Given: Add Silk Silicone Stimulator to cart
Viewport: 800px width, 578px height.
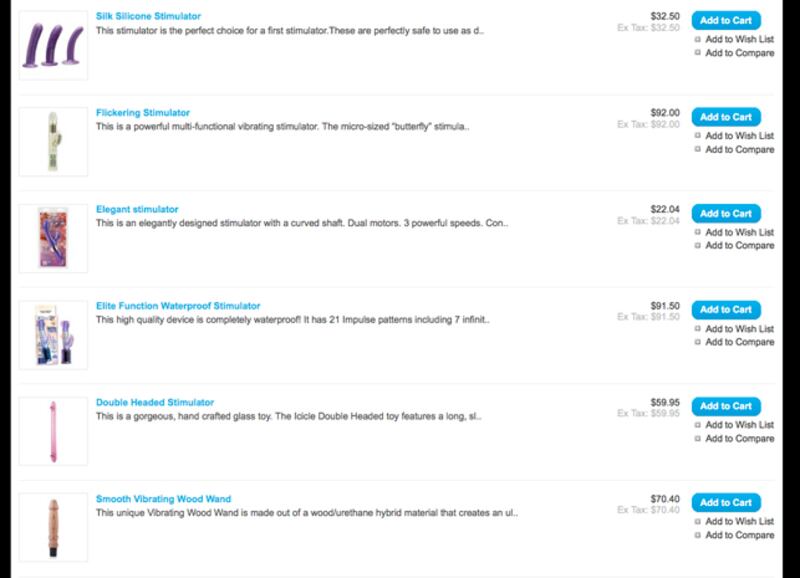Looking at the screenshot, I should click(x=725, y=21).
